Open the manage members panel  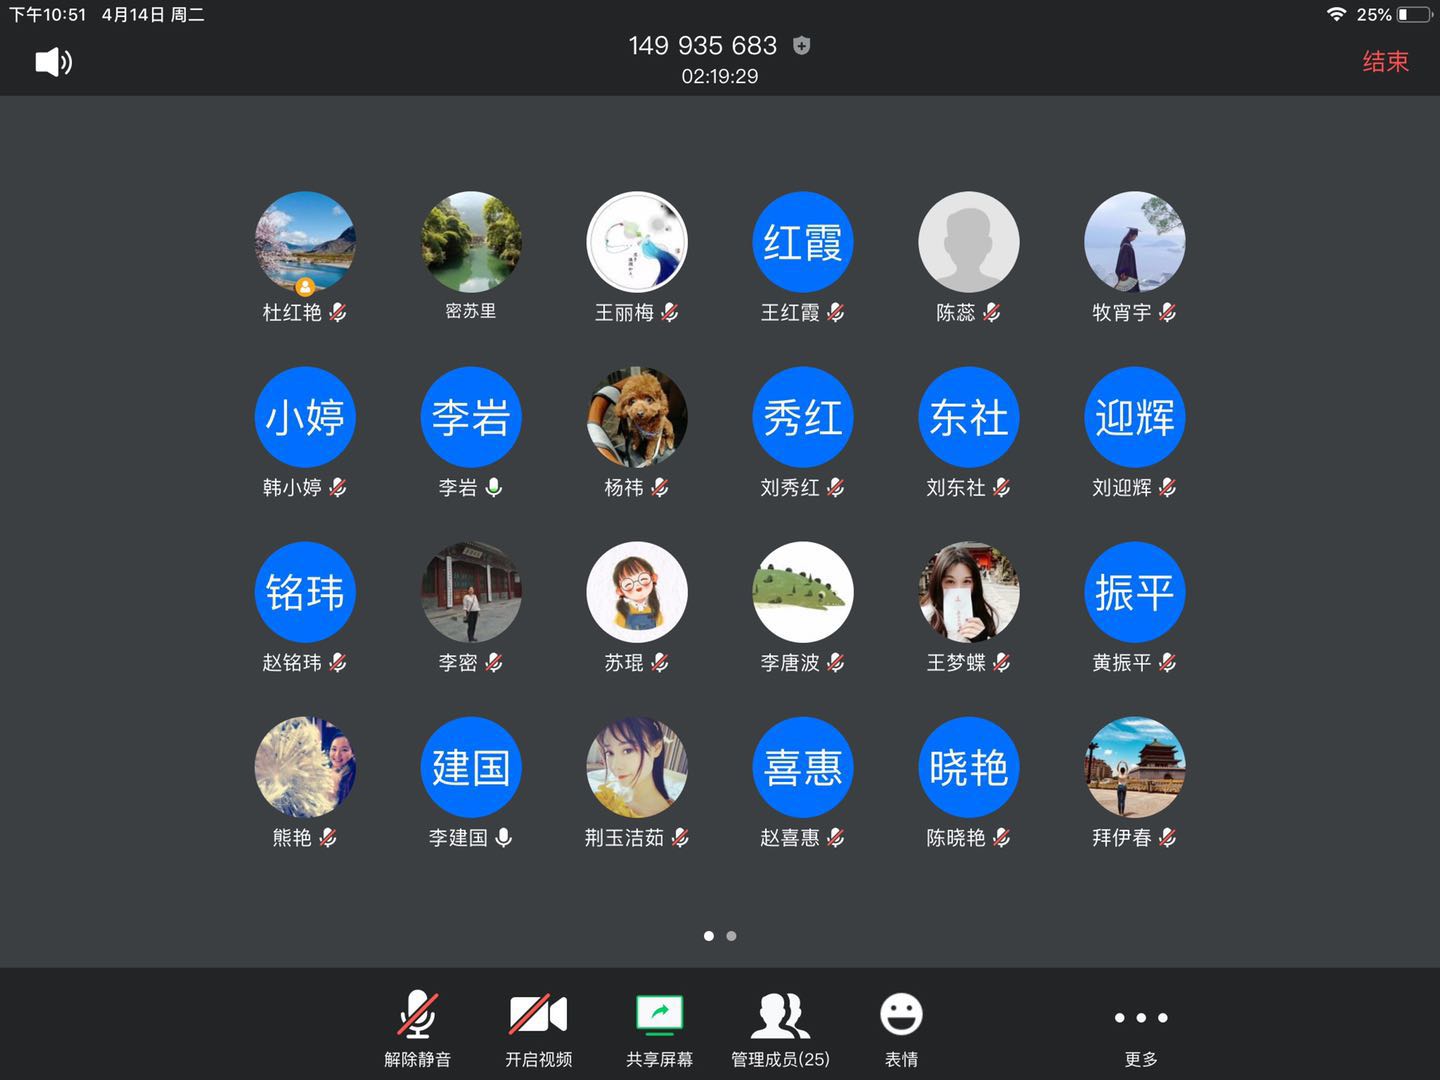[x=780, y=1030]
